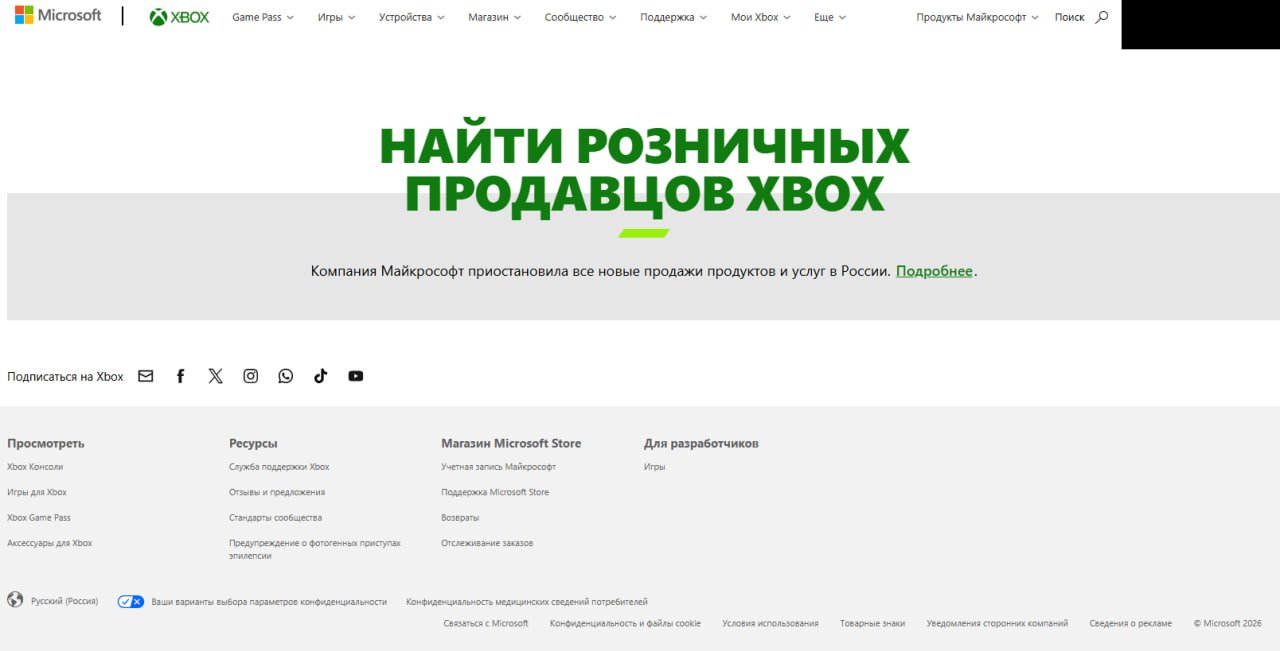Viewport: 1280px width, 651px height.
Task: Open Служба поддержки Xbox footer link
Action: (x=279, y=467)
